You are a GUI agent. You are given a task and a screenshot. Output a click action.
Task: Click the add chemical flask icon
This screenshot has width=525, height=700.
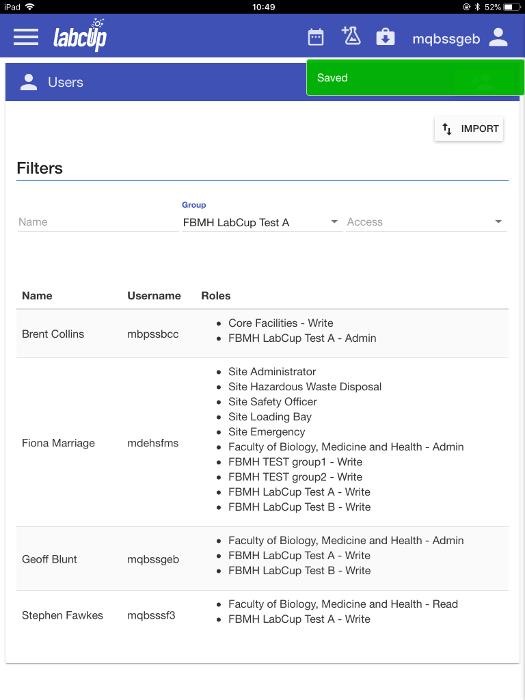click(x=351, y=36)
